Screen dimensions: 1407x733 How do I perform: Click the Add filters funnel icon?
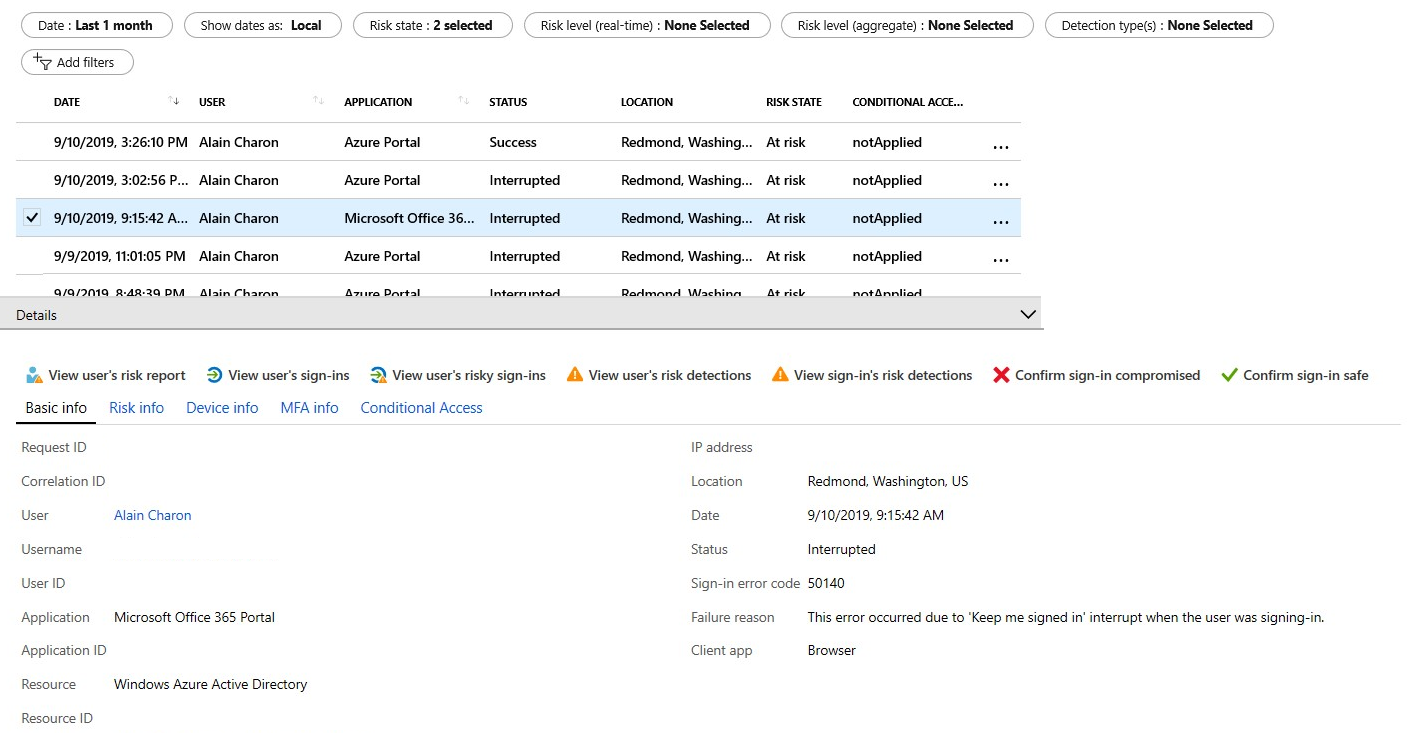(x=42, y=62)
